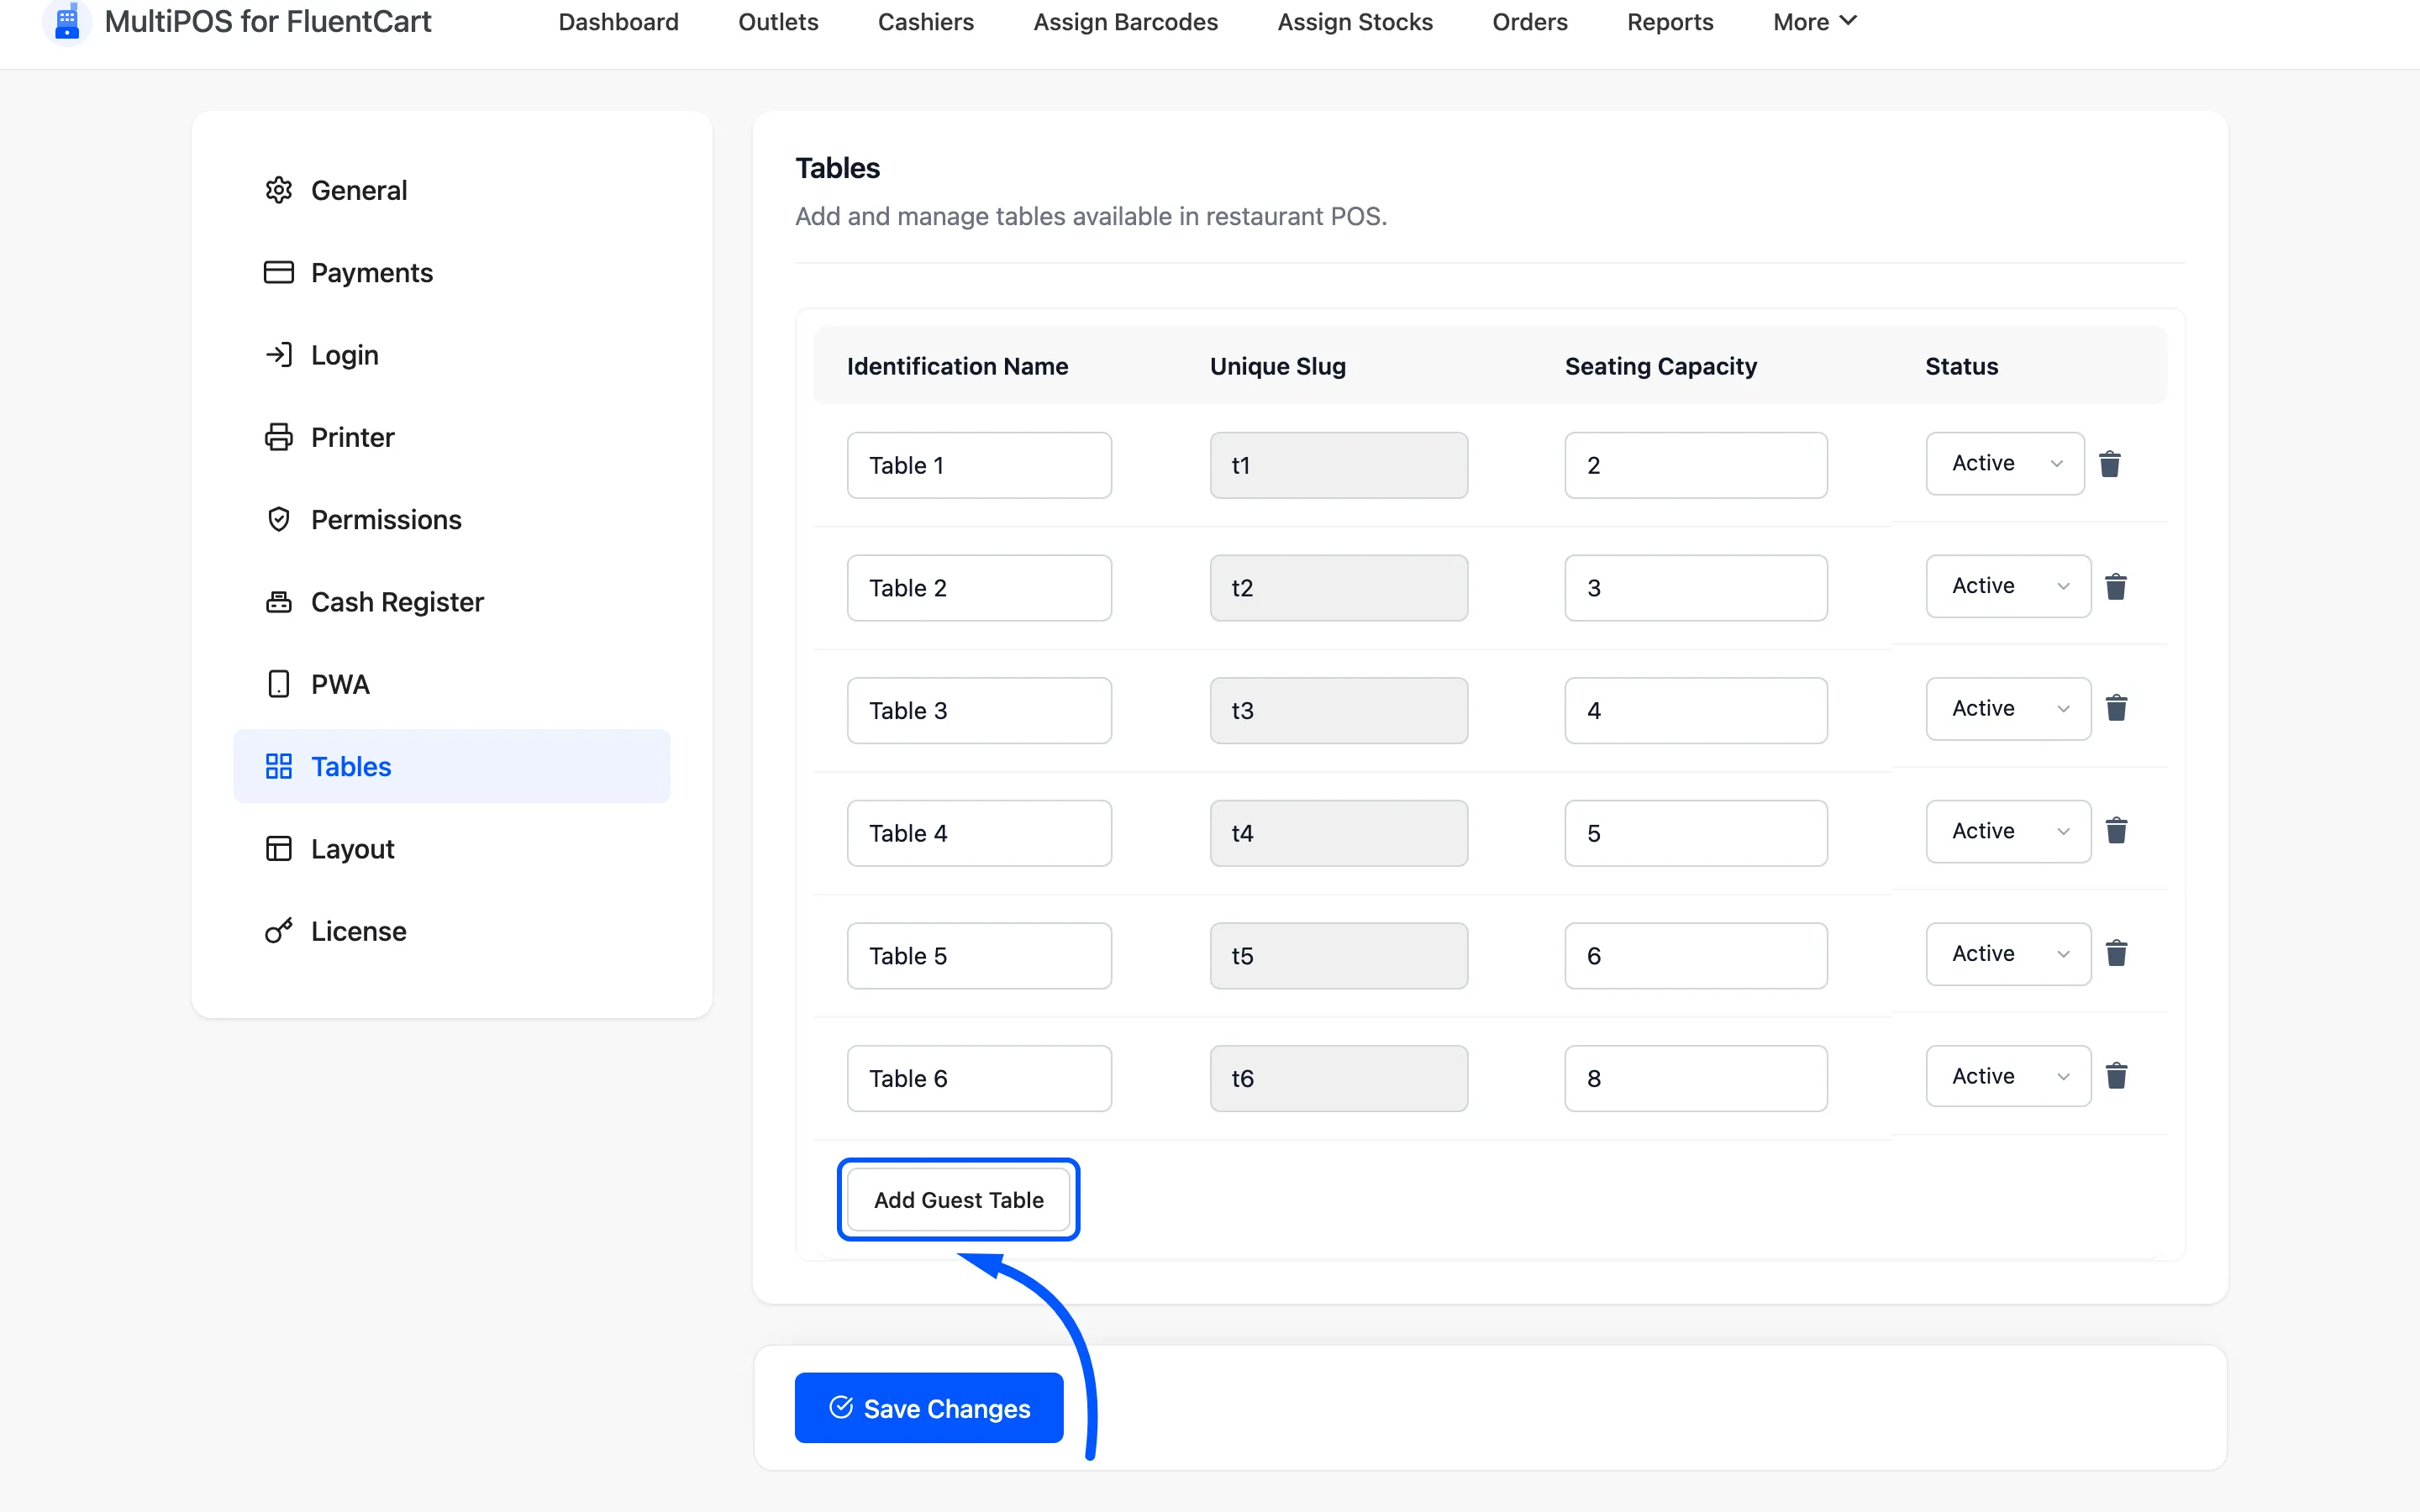Image resolution: width=2420 pixels, height=1512 pixels.
Task: Open Reports page from navigation
Action: pyautogui.click(x=1670, y=22)
